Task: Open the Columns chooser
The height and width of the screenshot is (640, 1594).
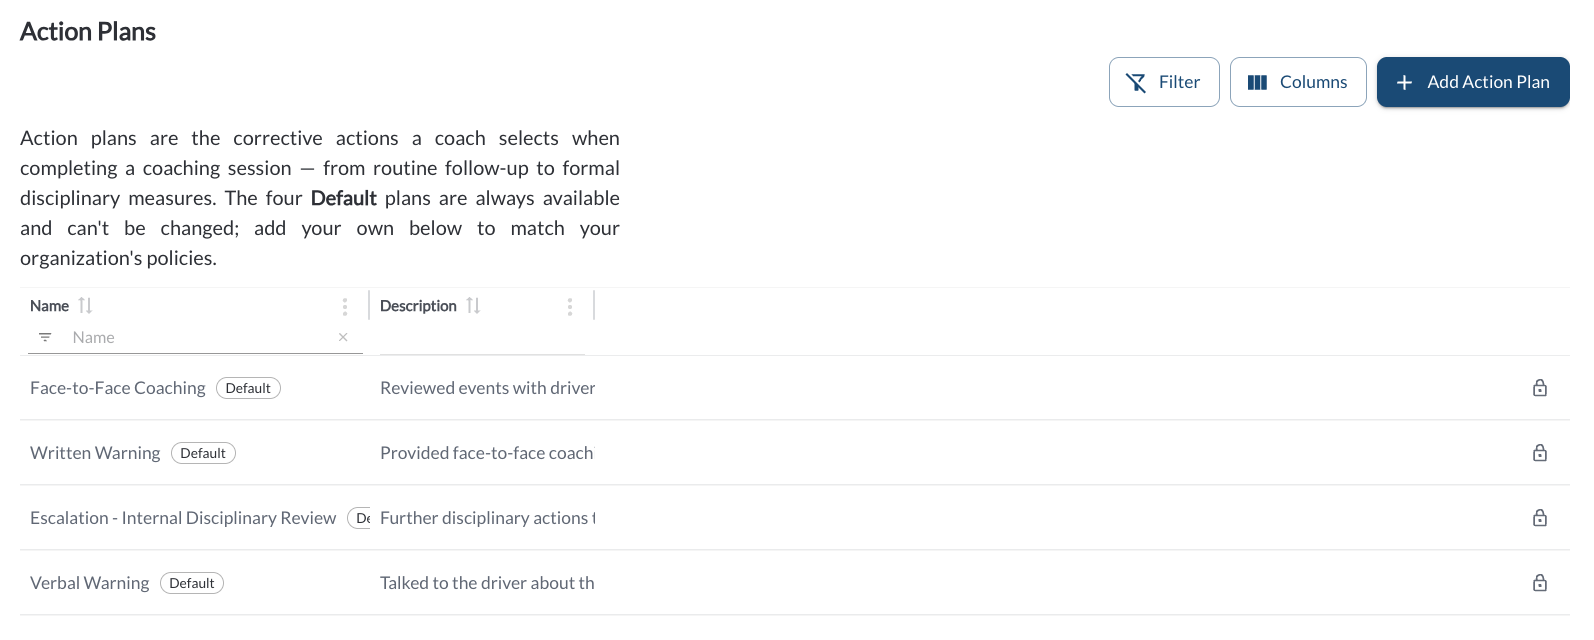Action: pos(1298,82)
